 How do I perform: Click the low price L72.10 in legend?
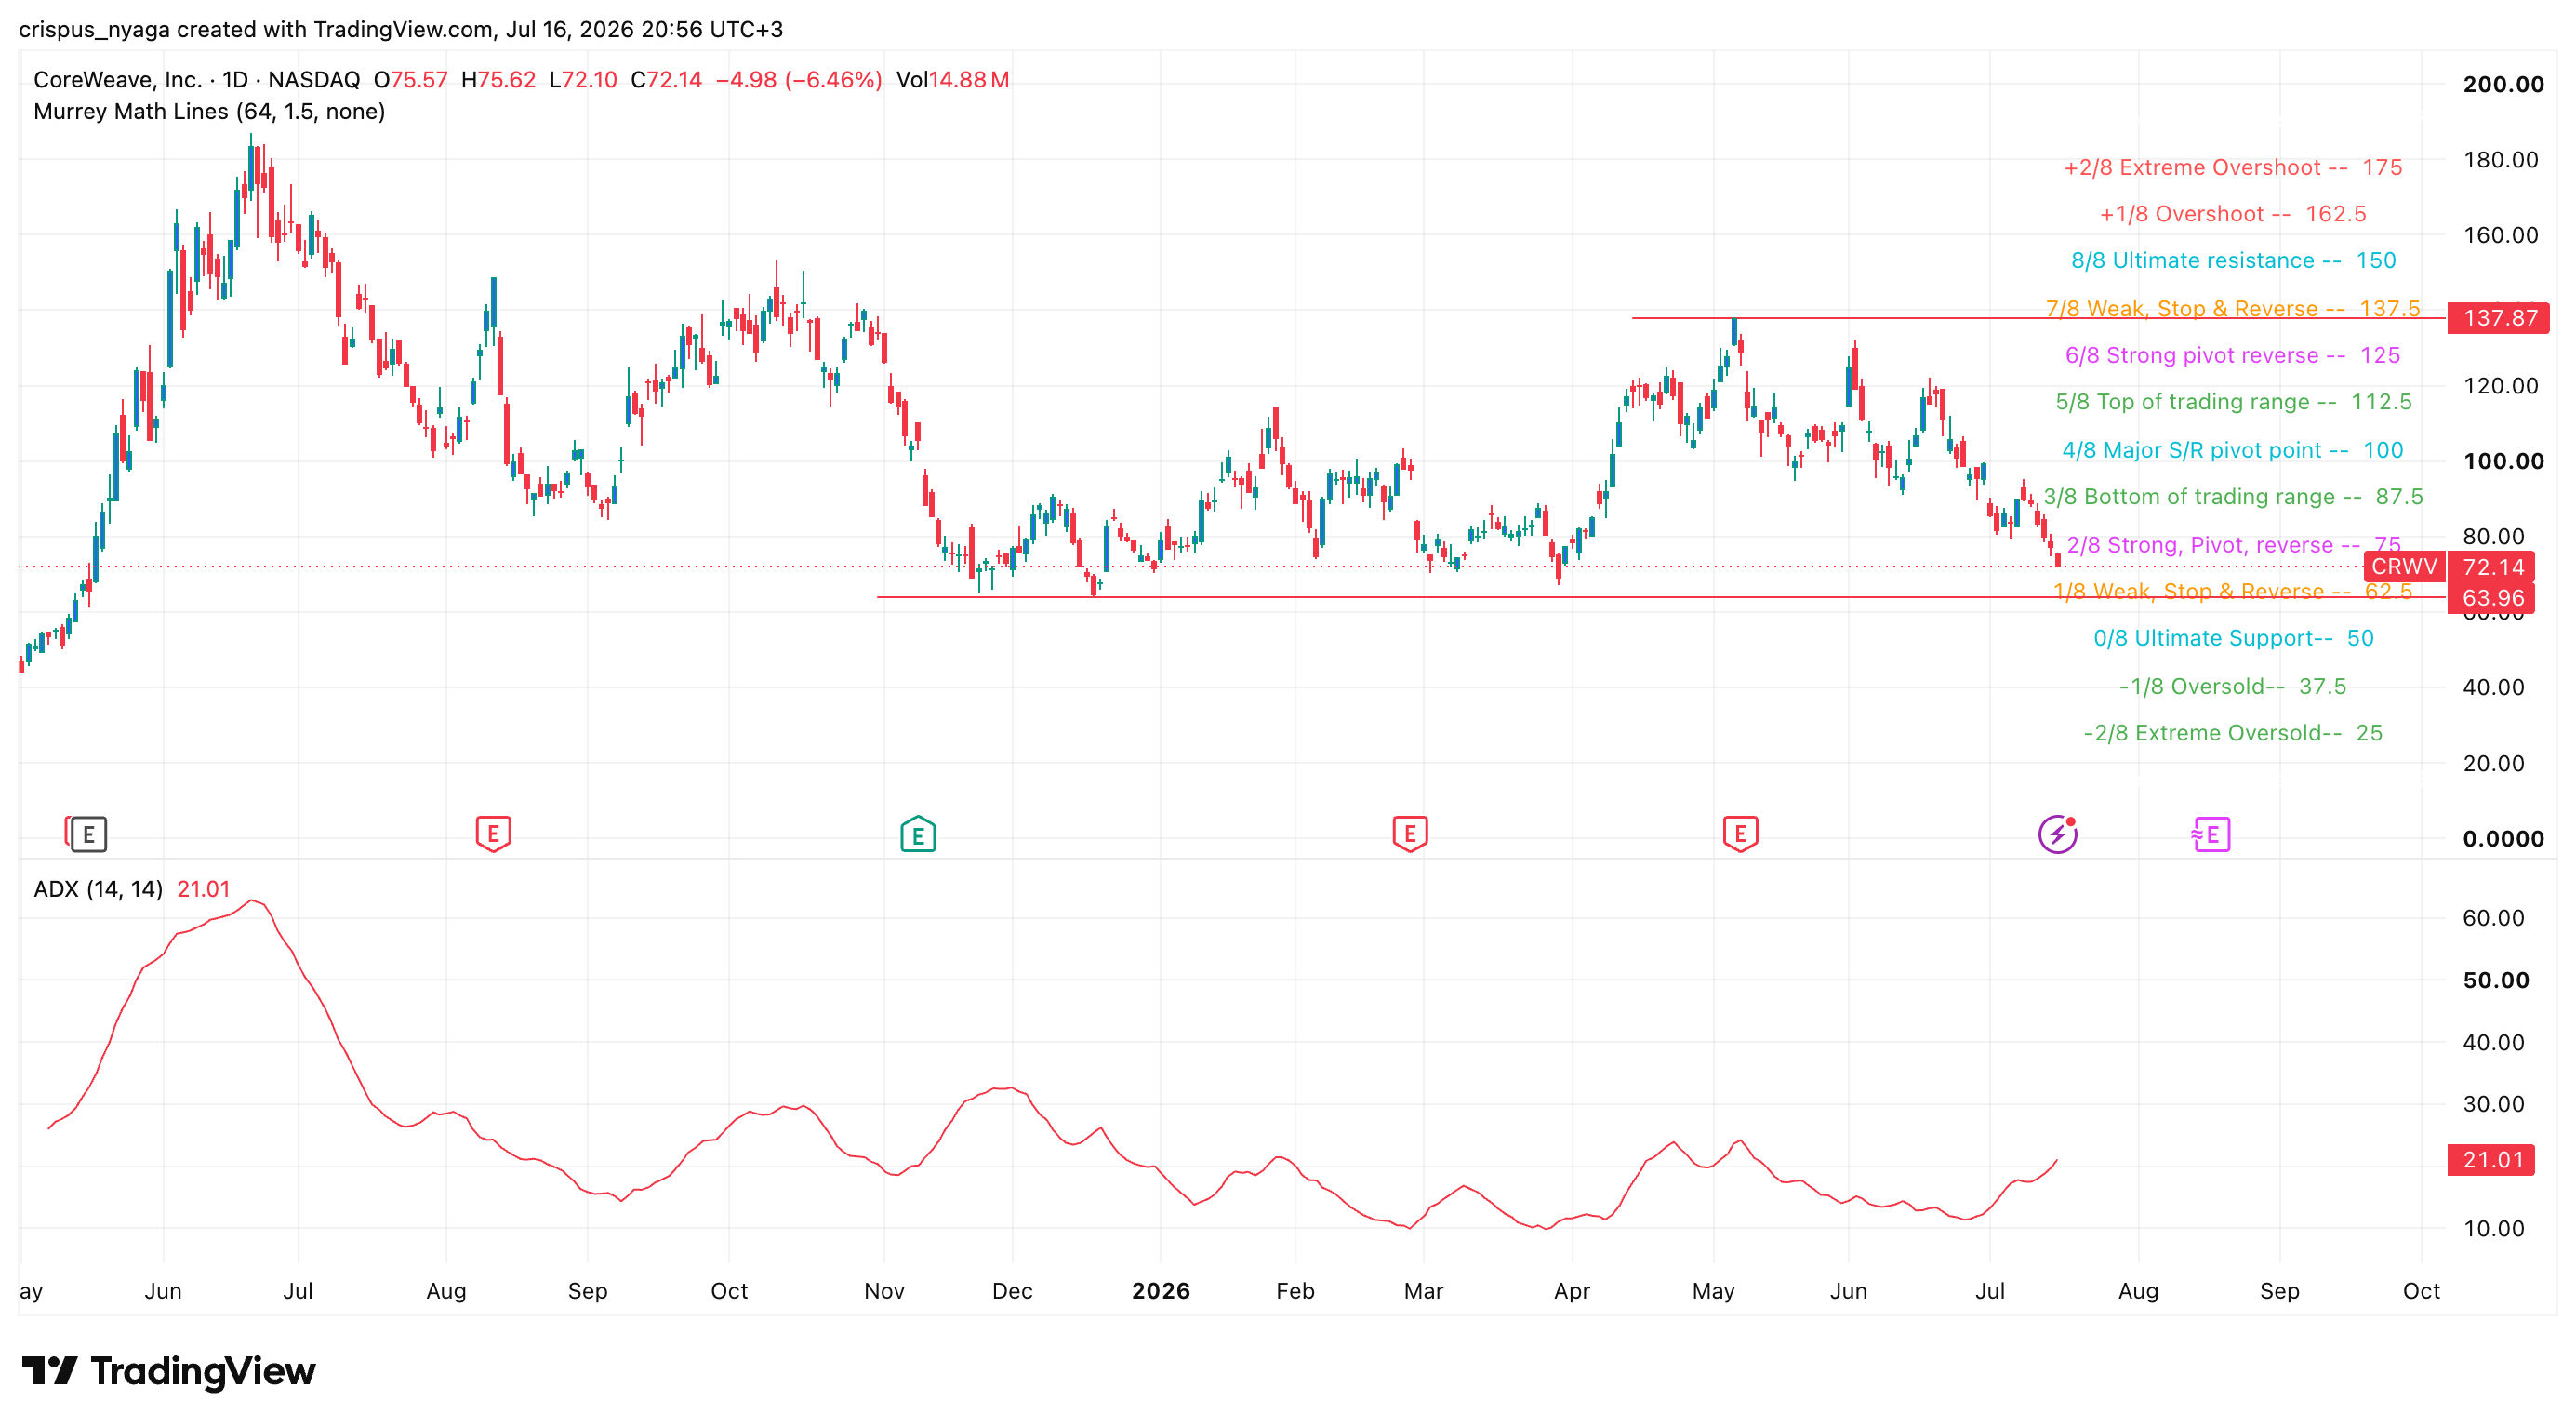tap(583, 80)
